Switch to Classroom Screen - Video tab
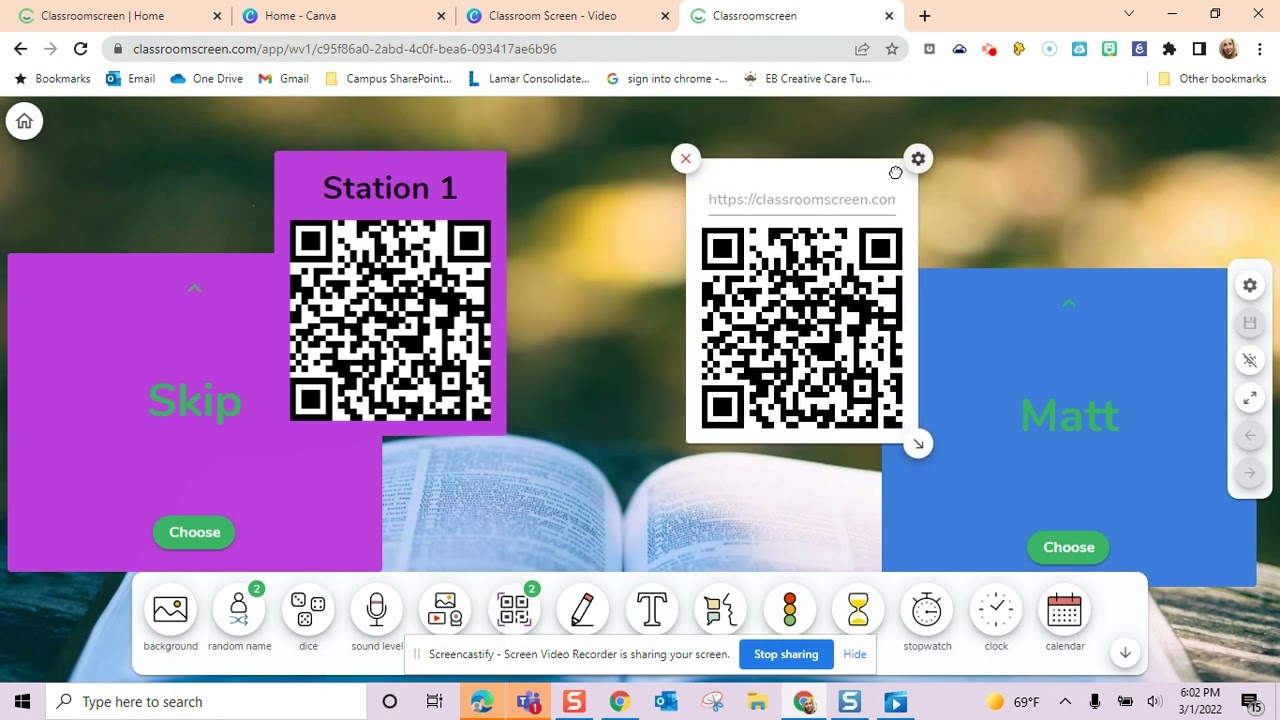Image resolution: width=1280 pixels, height=720 pixels. tap(567, 16)
